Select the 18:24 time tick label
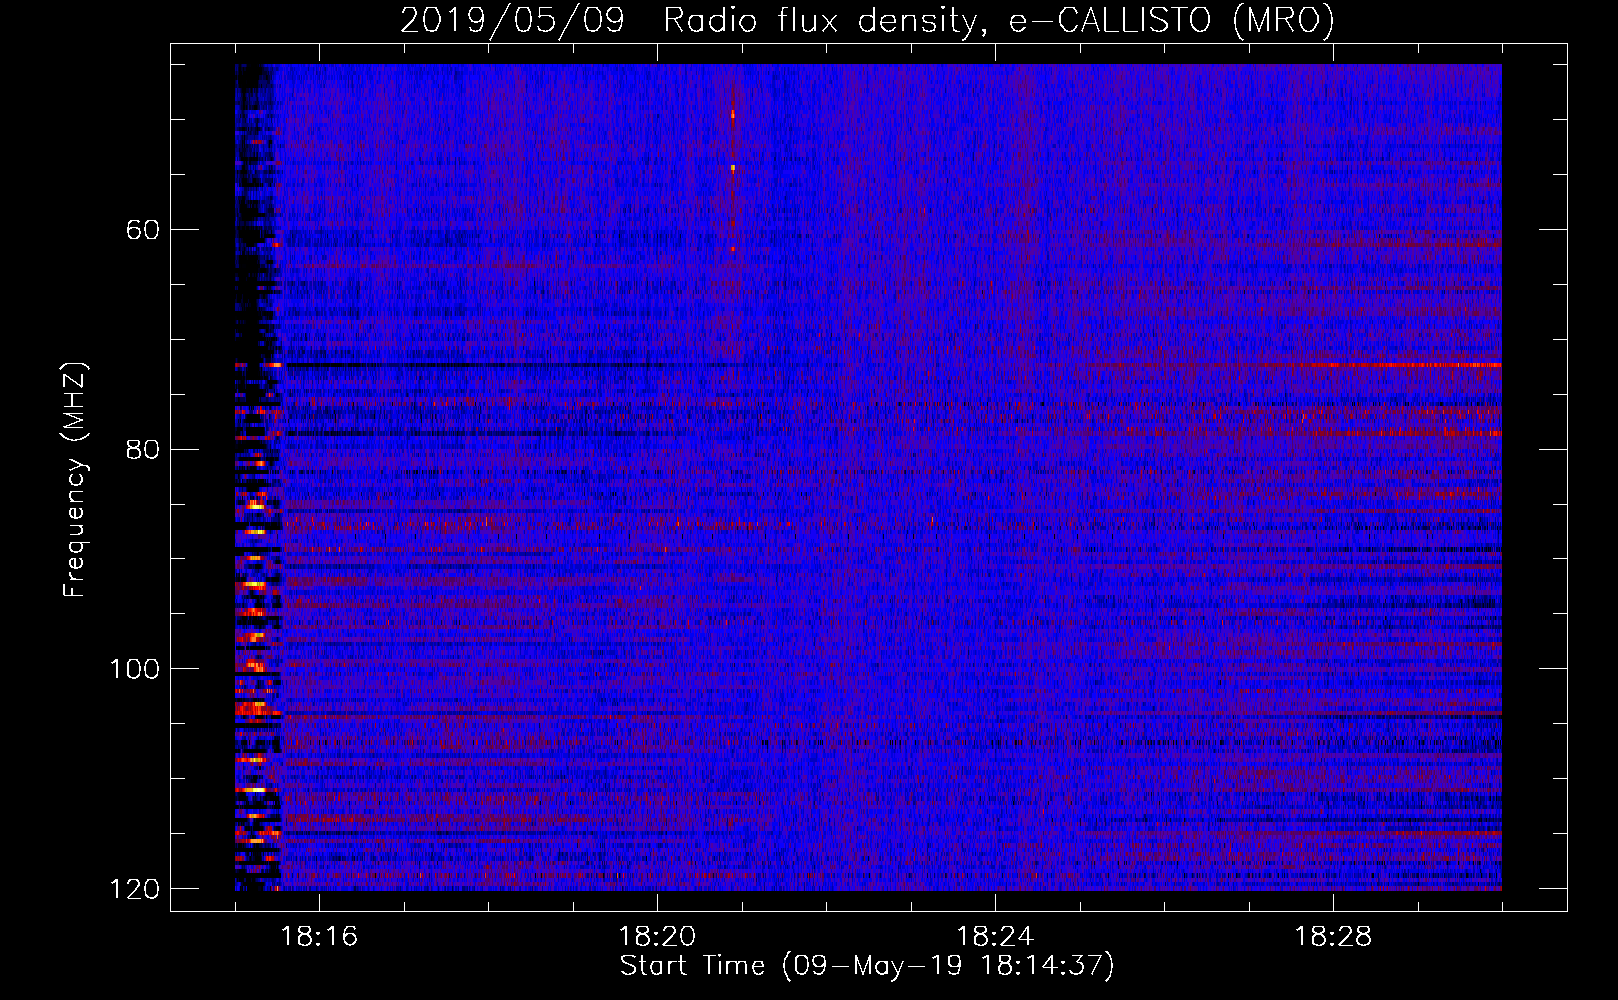 click(995, 937)
